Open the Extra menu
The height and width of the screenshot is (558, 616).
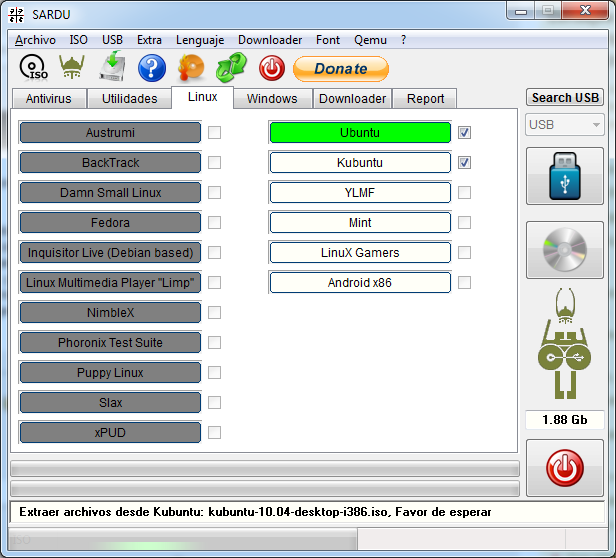(149, 40)
